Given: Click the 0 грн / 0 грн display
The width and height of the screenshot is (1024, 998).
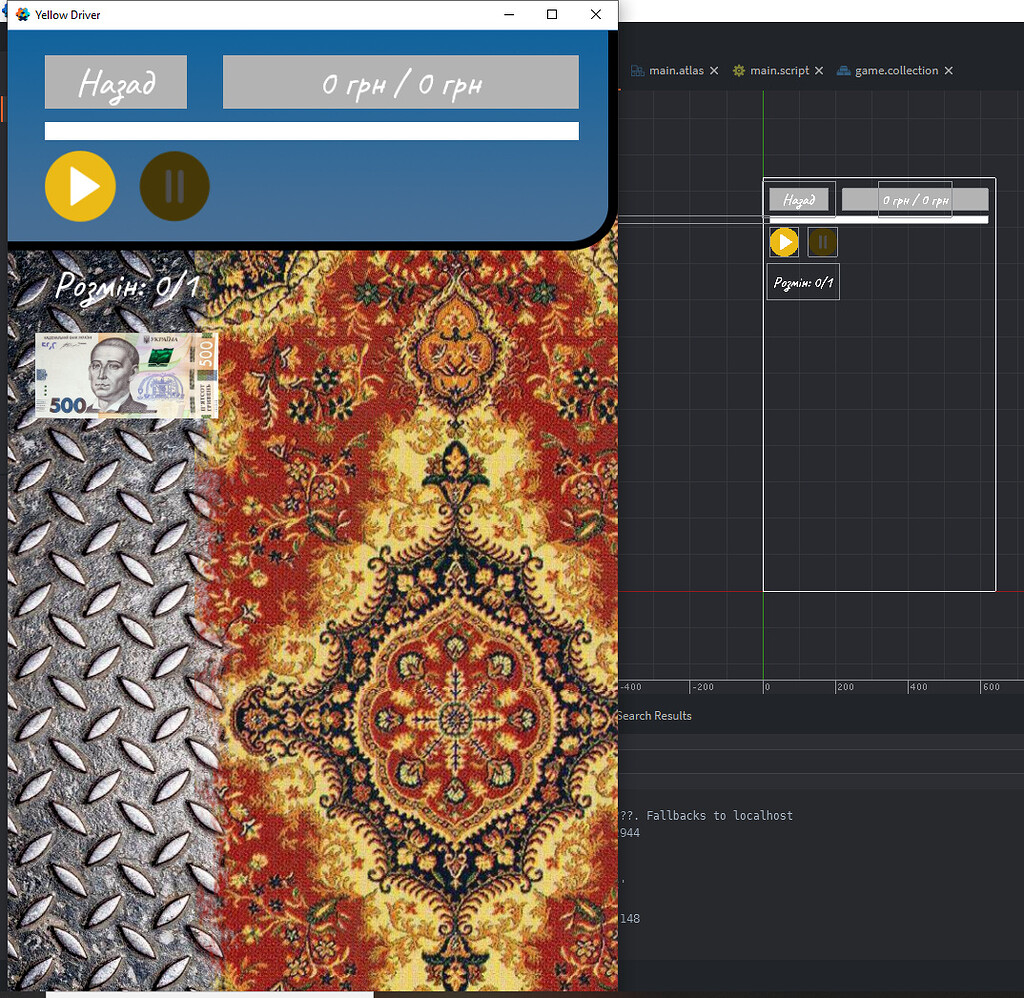Looking at the screenshot, I should [x=400, y=82].
